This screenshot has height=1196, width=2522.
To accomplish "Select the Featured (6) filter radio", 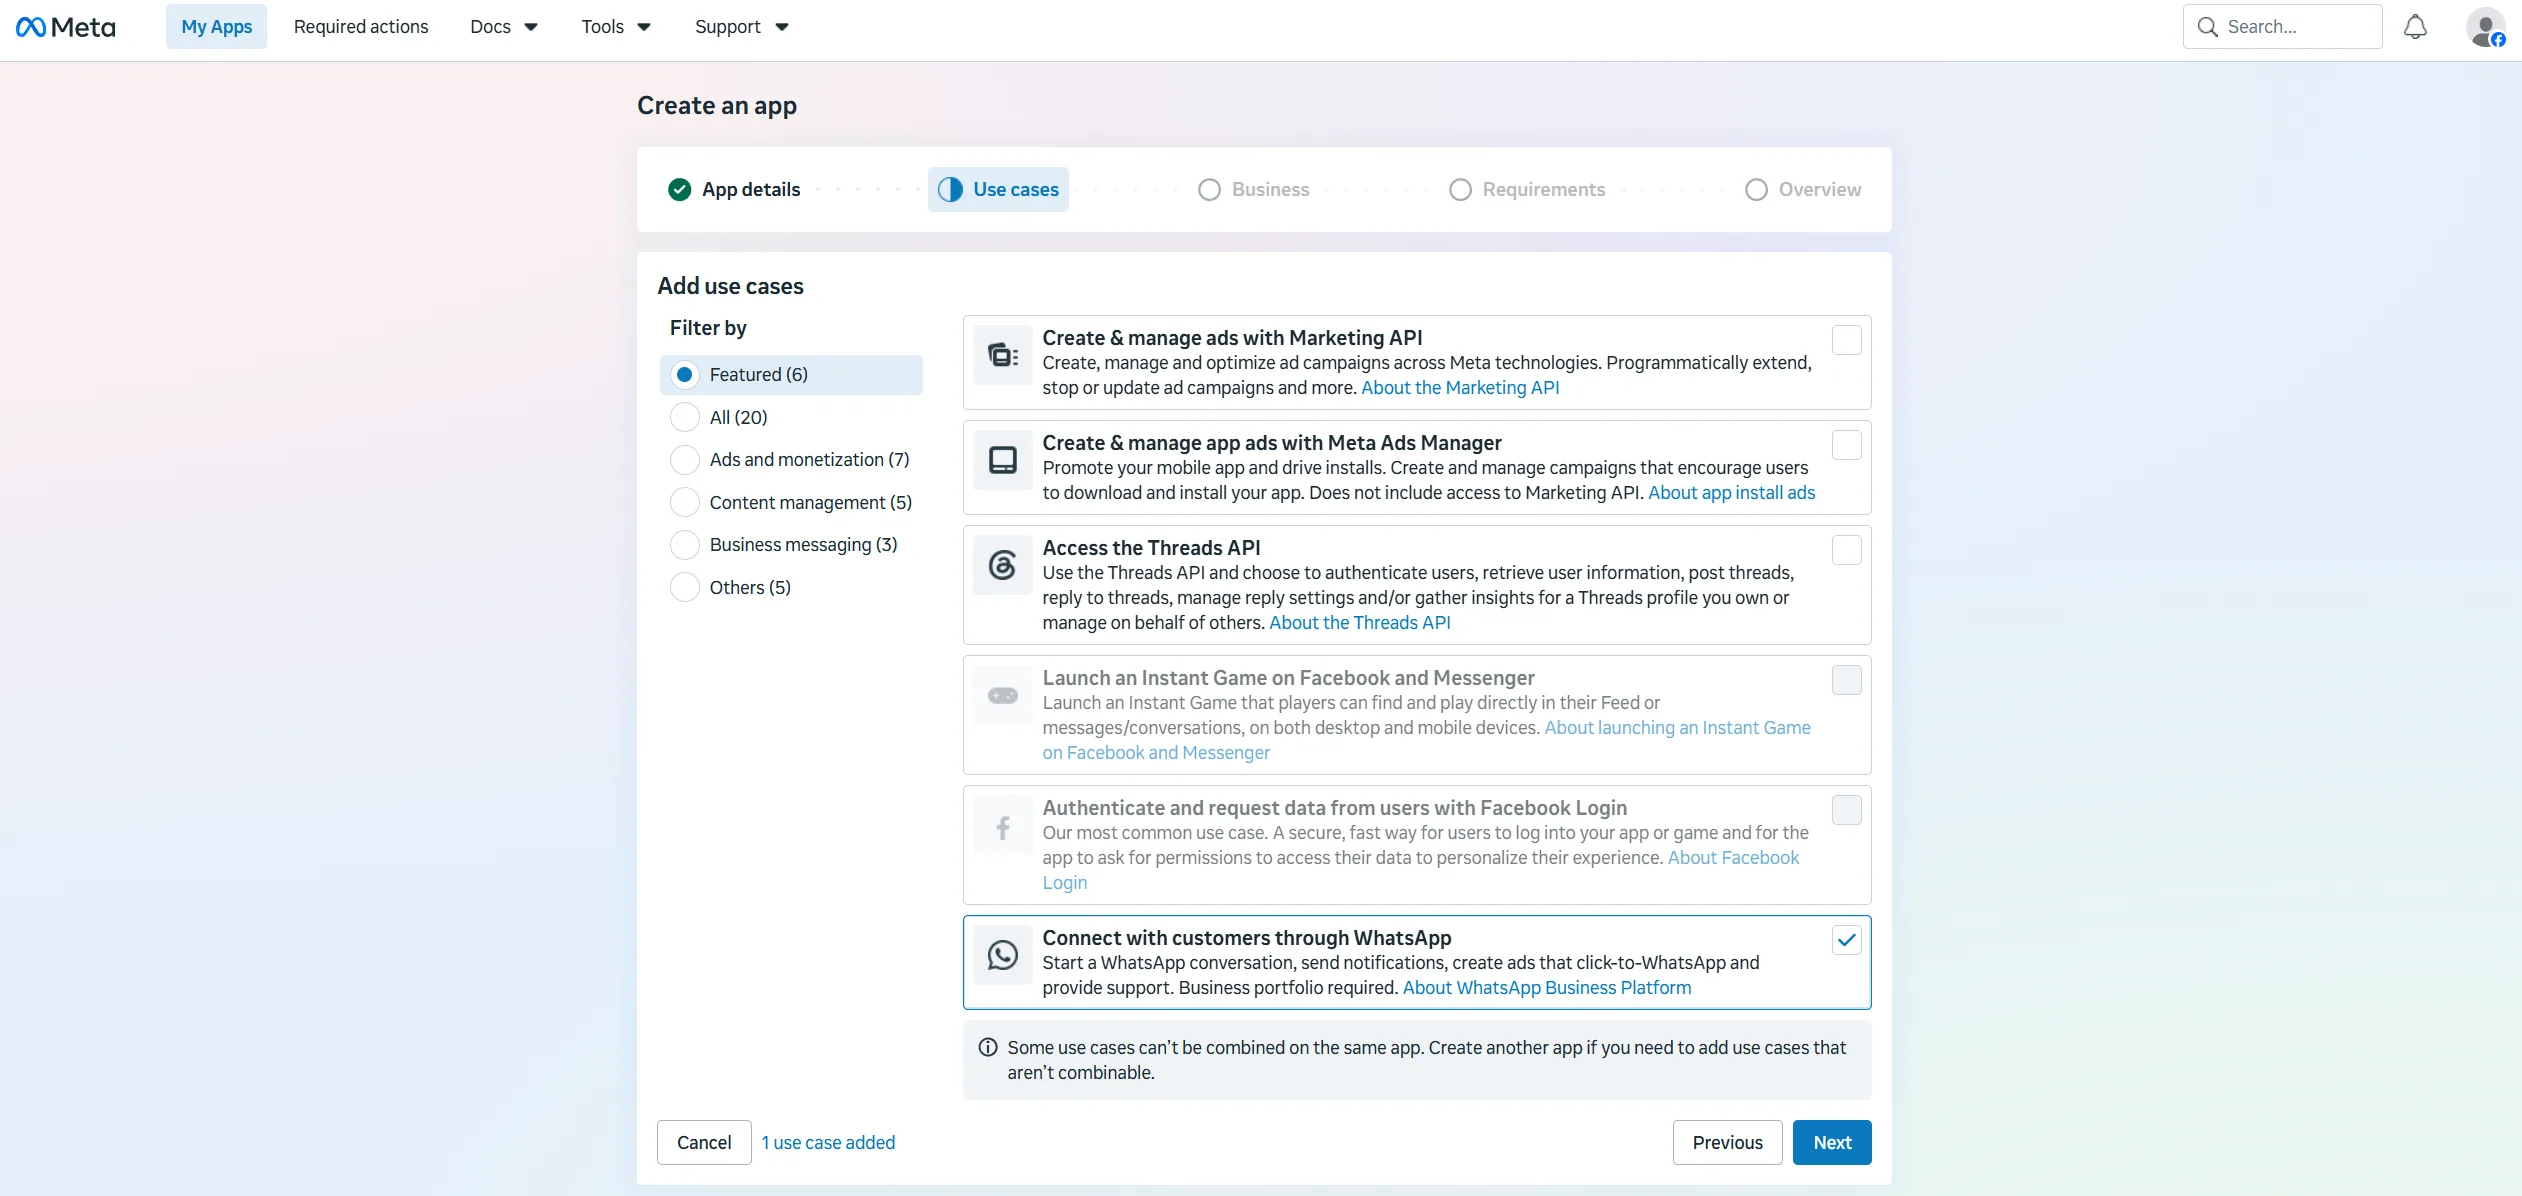I will [685, 374].
